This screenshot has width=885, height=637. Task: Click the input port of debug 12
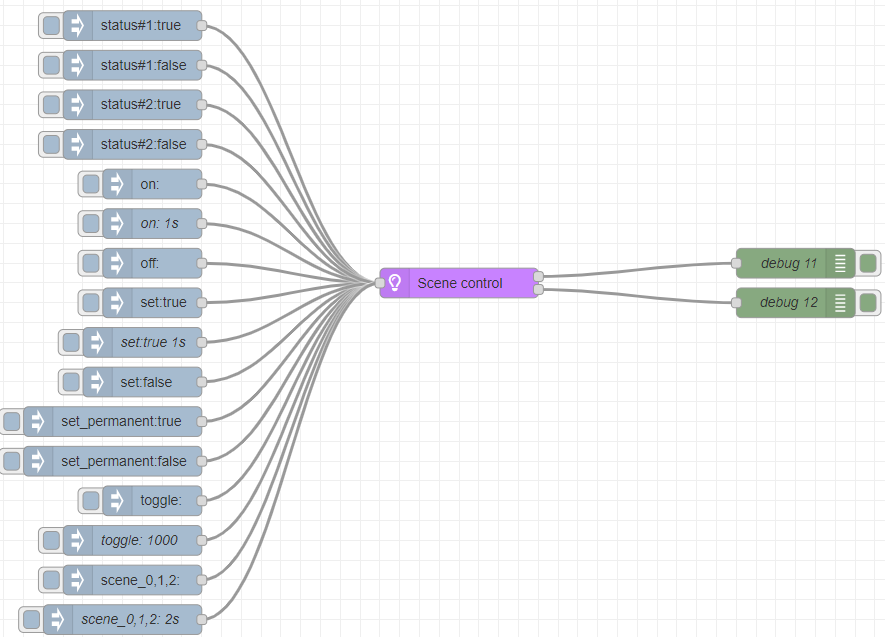[736, 303]
